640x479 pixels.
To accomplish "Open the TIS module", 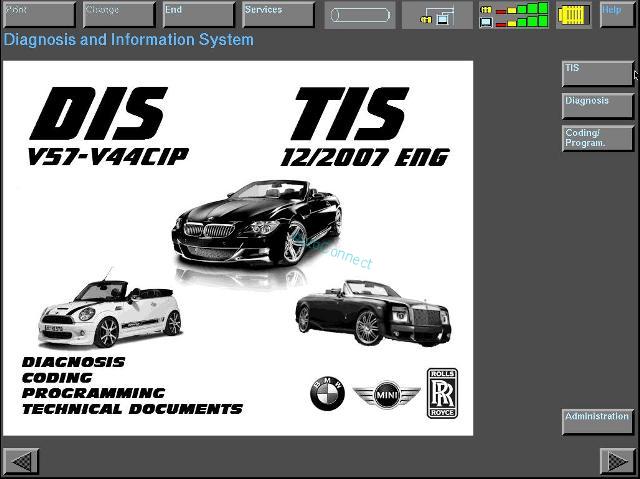I will 598,74.
